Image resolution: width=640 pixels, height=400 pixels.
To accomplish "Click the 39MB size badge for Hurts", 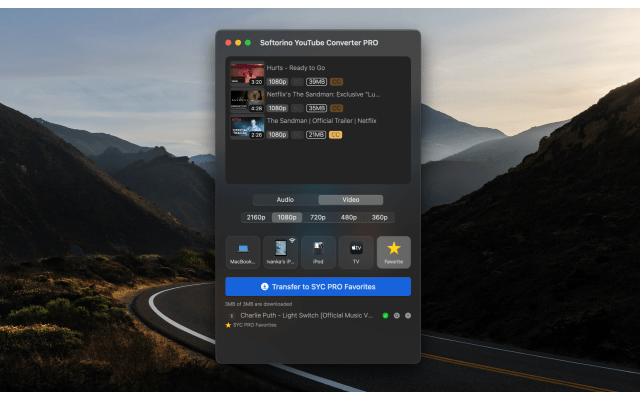I will [316, 82].
